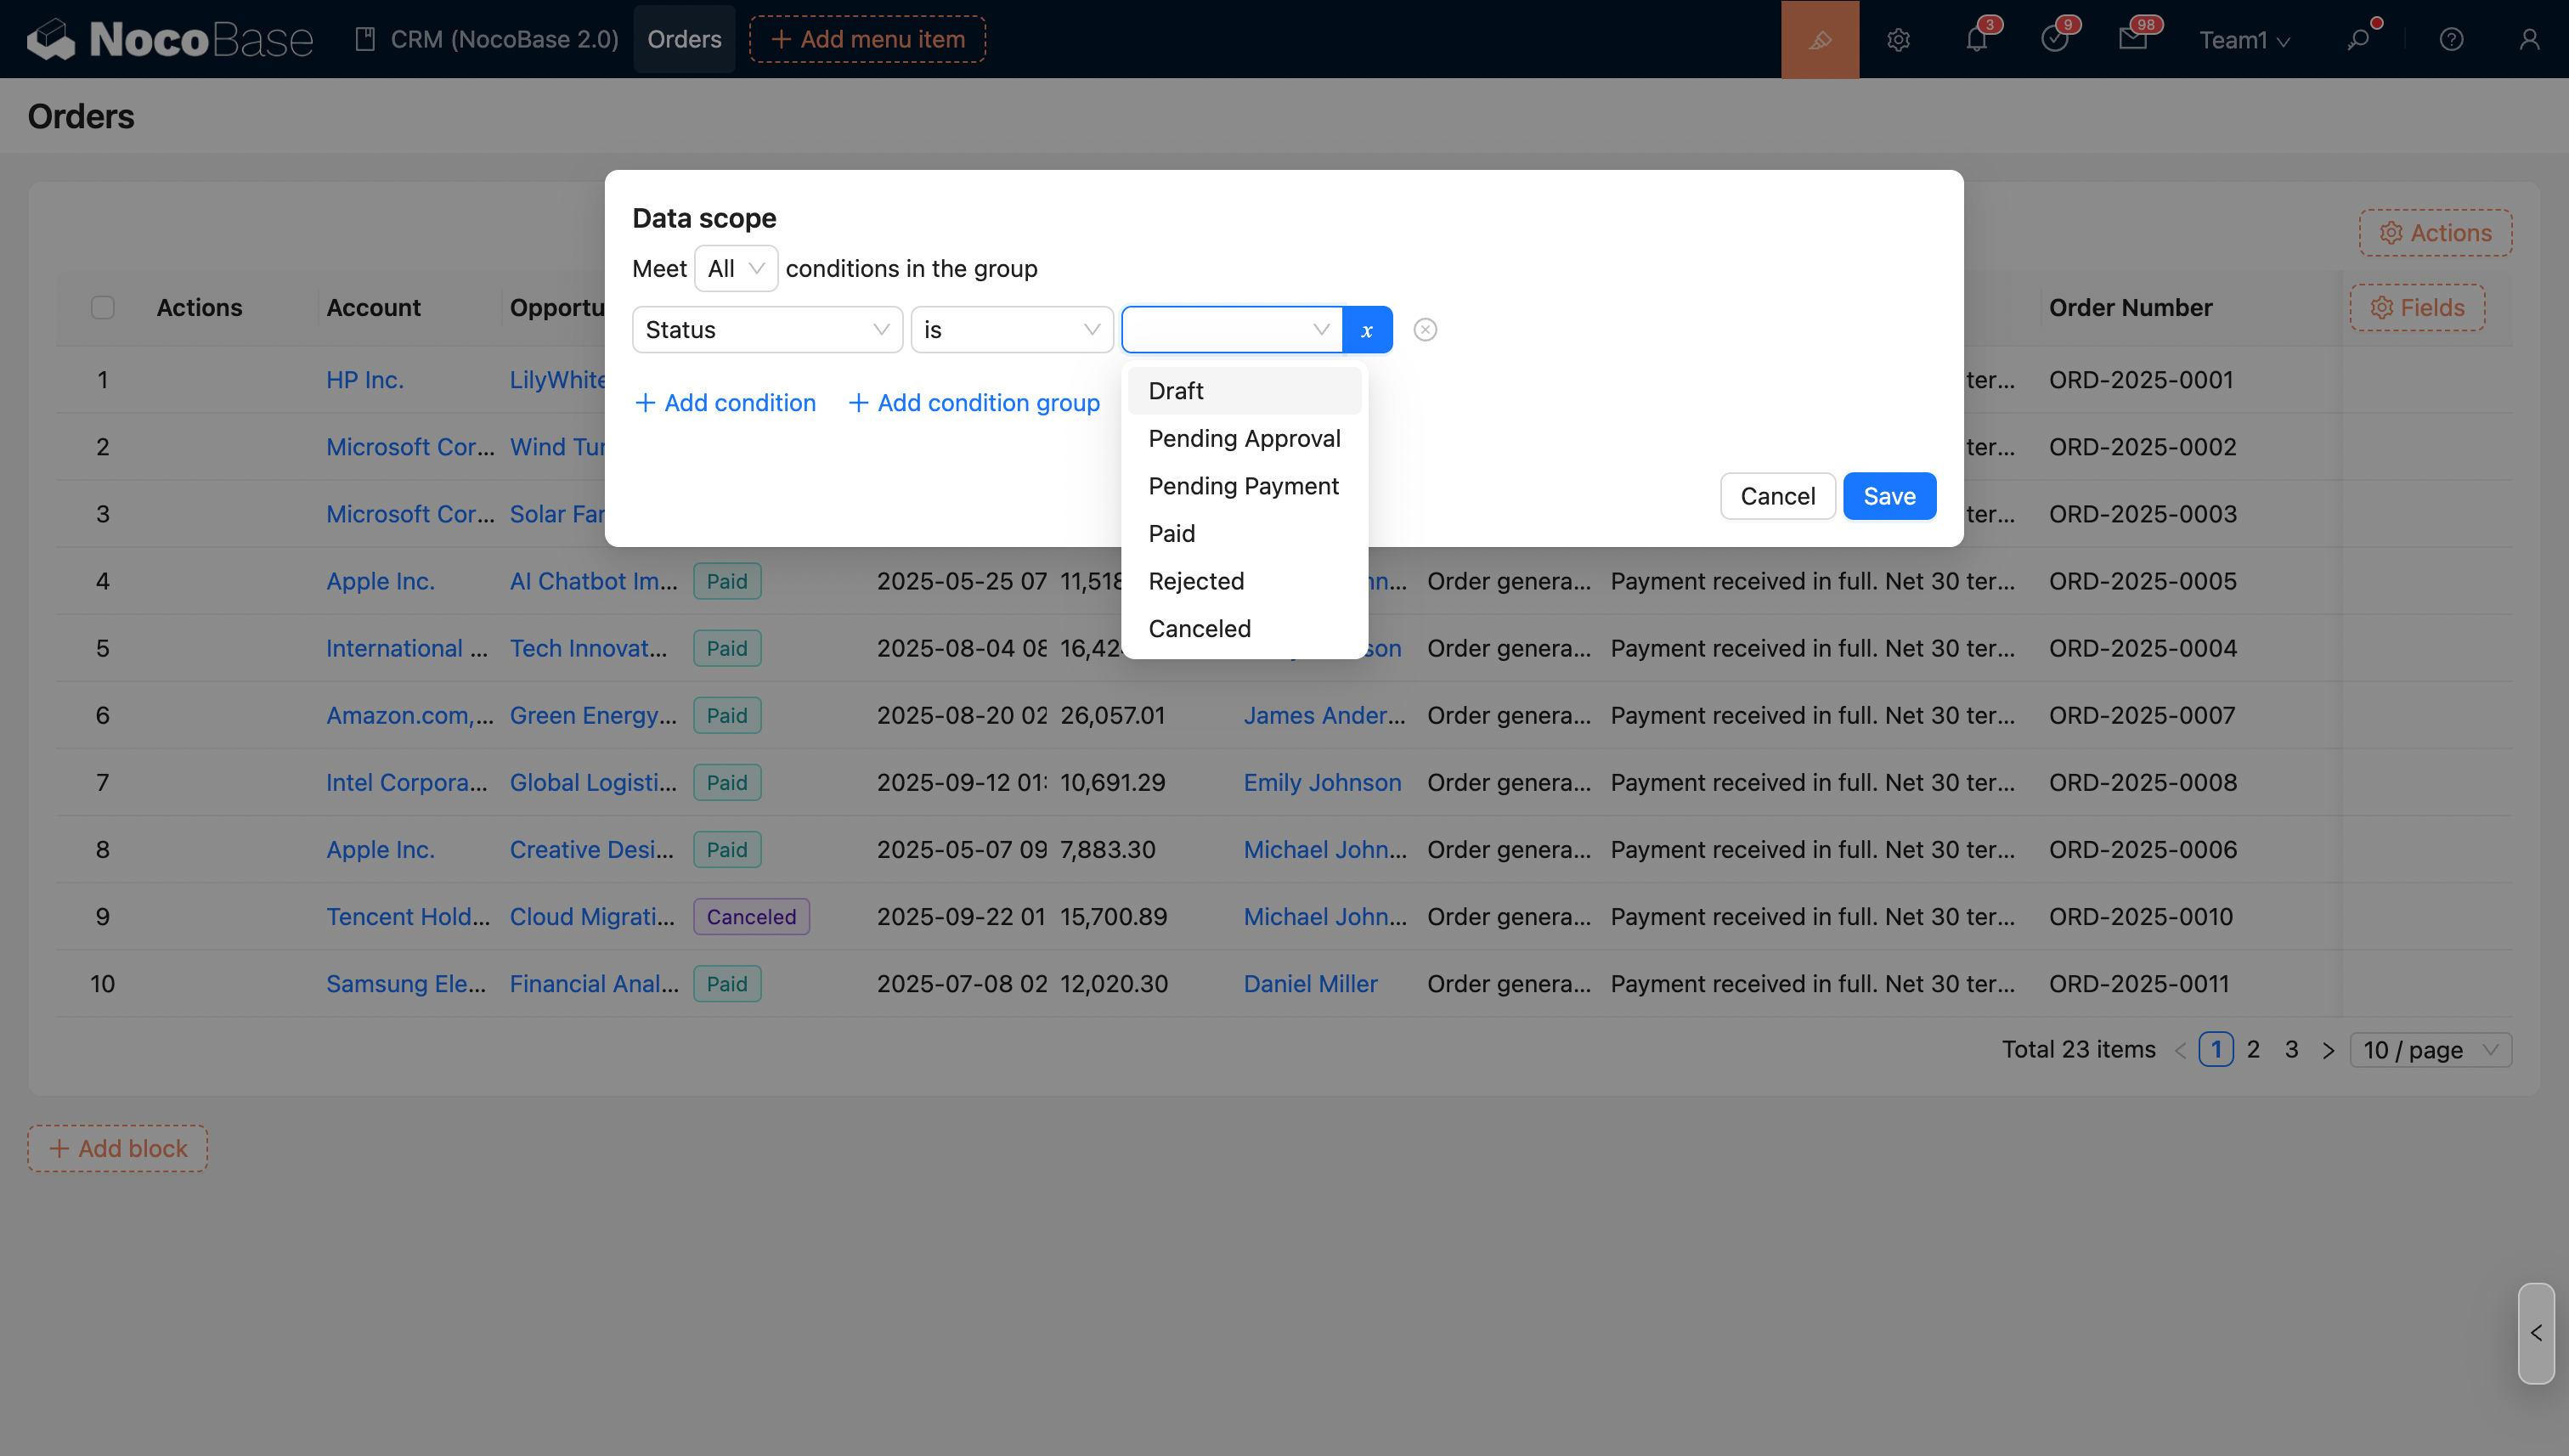
Task: Open the notifications bell icon
Action: pos(1976,39)
